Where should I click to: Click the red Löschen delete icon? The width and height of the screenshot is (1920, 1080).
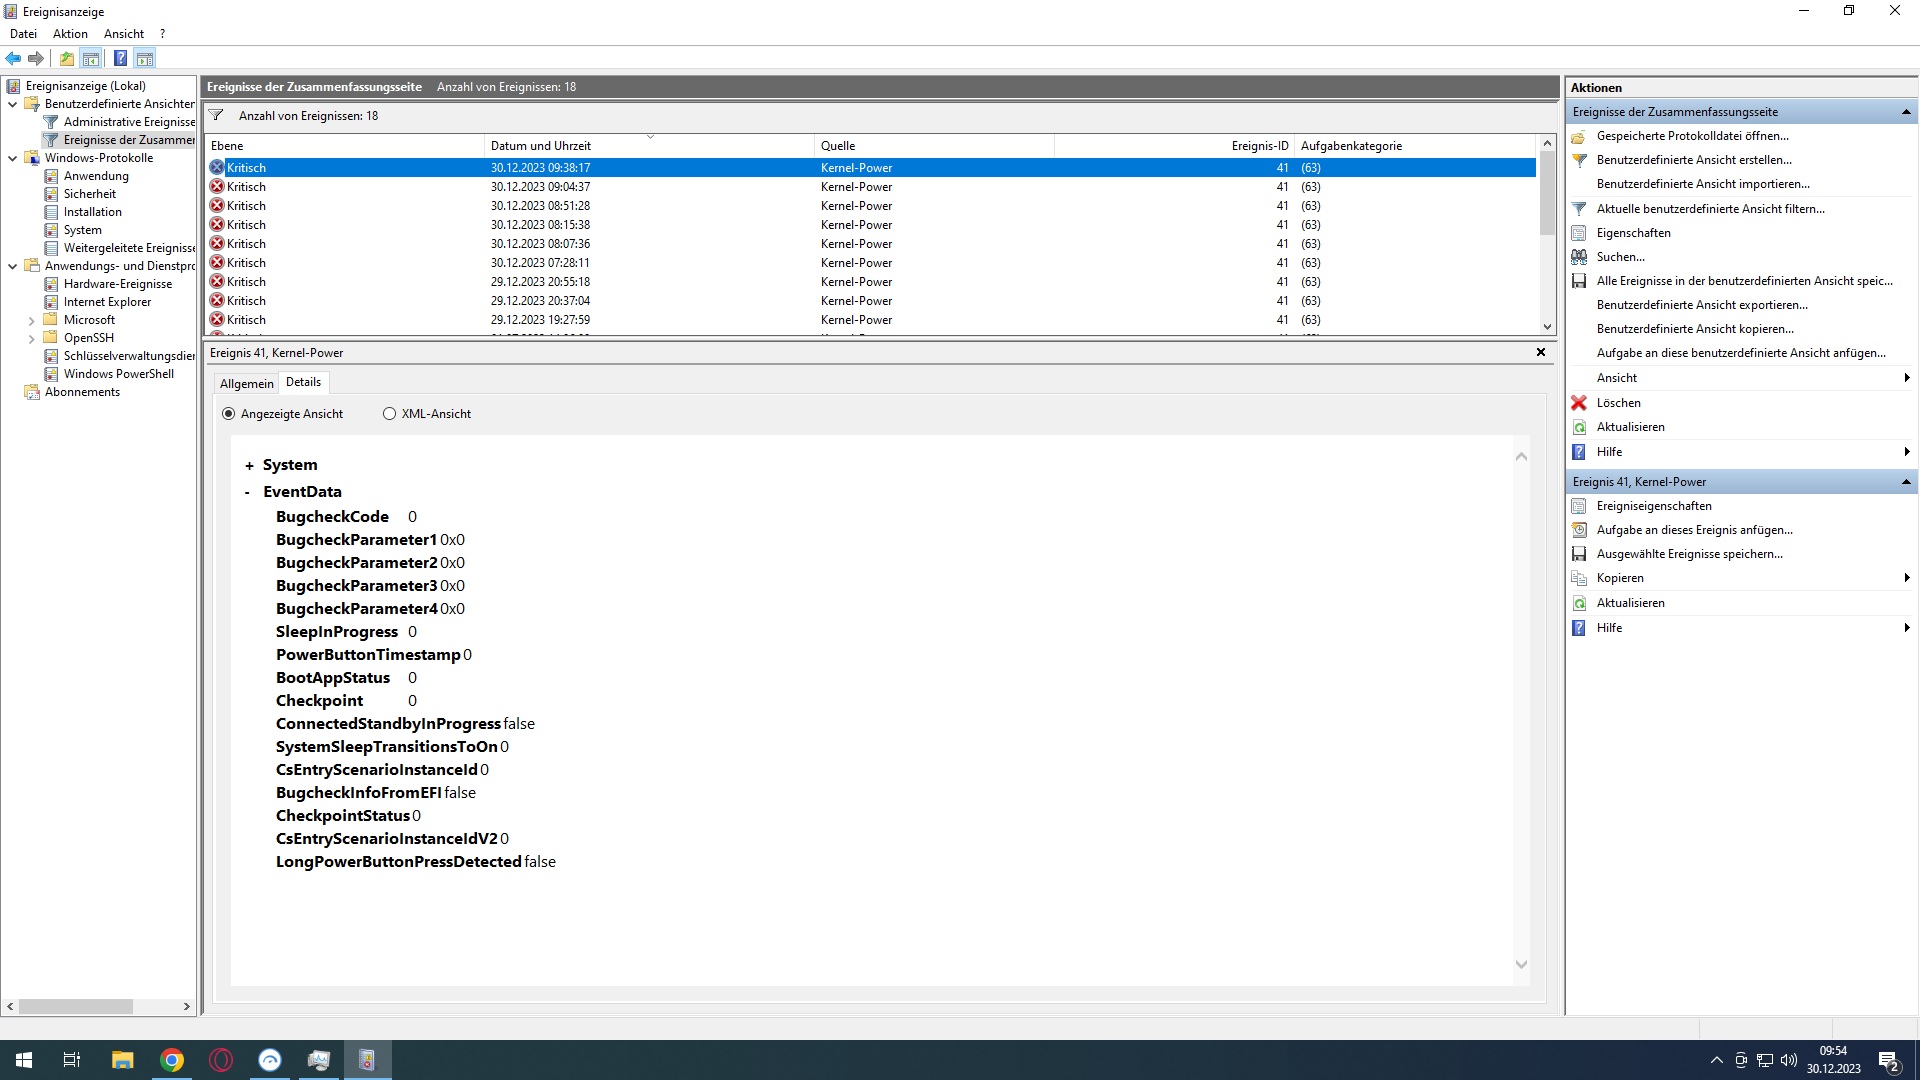coord(1579,403)
